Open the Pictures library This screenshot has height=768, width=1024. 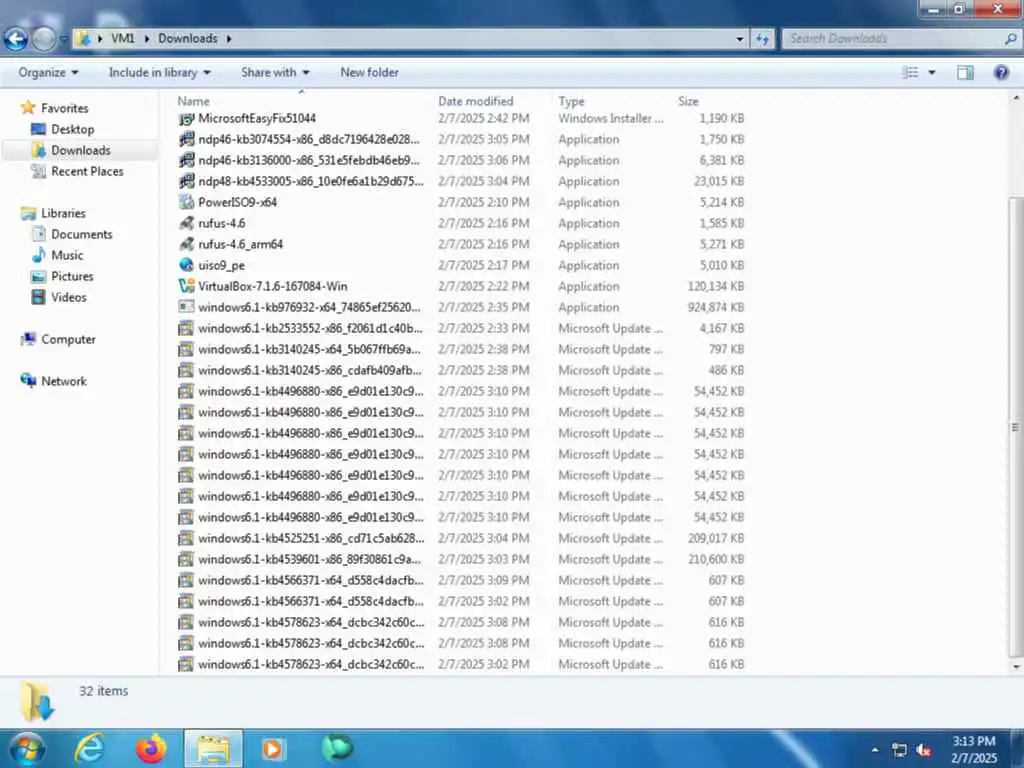(72, 276)
